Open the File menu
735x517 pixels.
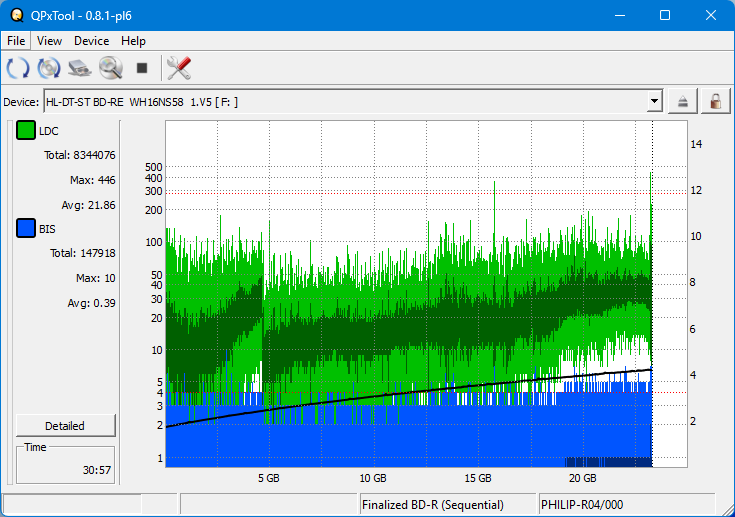coord(17,41)
